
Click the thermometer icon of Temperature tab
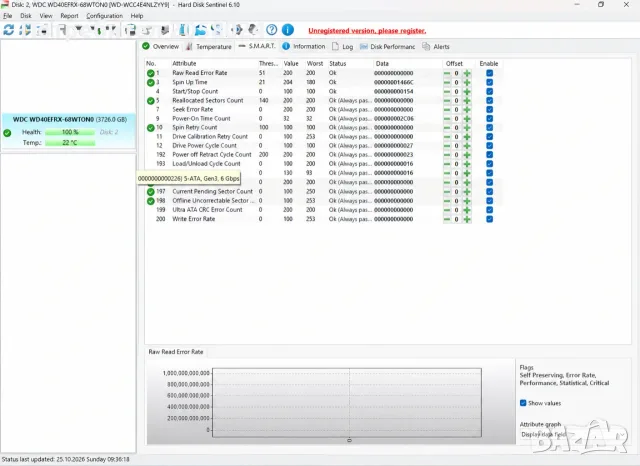coord(189,47)
